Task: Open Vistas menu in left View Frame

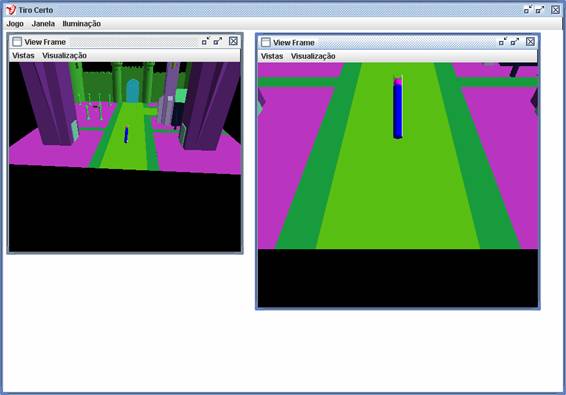Action: [x=23, y=56]
